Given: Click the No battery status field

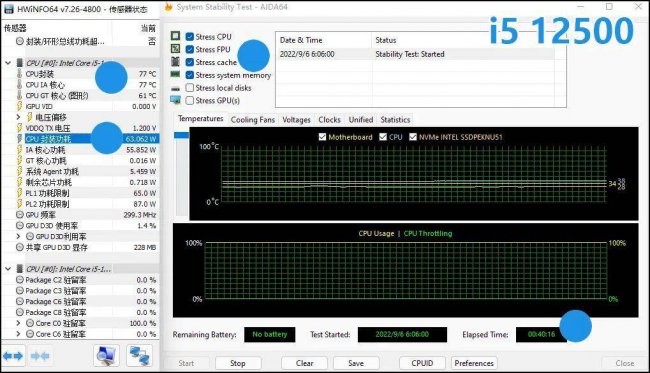Looking at the screenshot, I should click(x=269, y=334).
